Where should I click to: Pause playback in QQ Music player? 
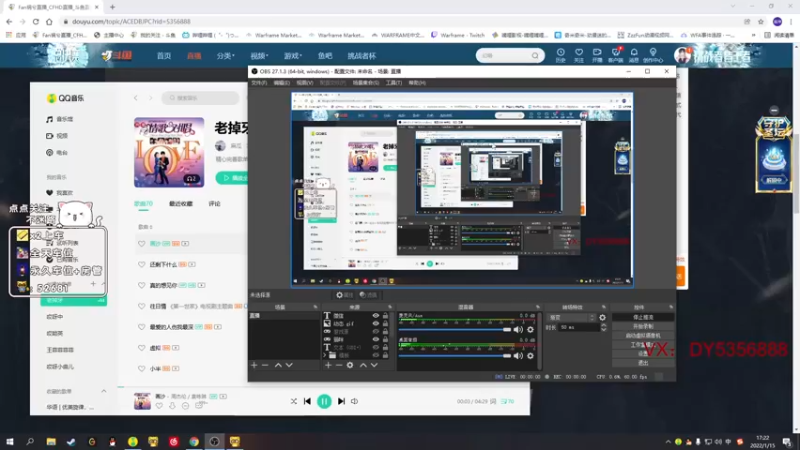(x=324, y=402)
